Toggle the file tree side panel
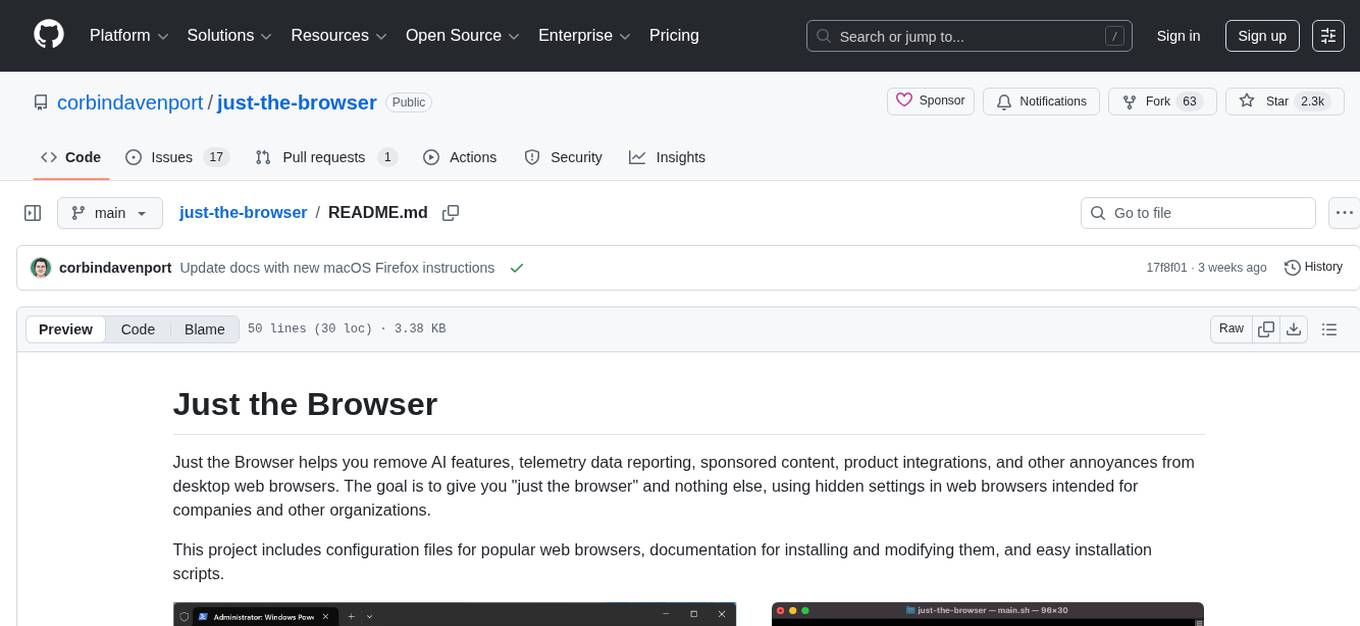1360x626 pixels. coord(32,212)
